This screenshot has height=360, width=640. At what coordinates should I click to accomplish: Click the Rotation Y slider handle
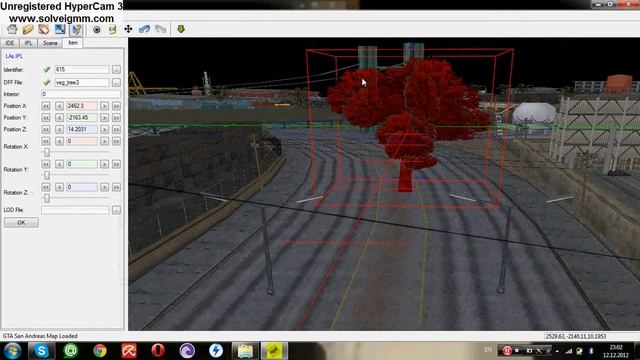[47, 175]
